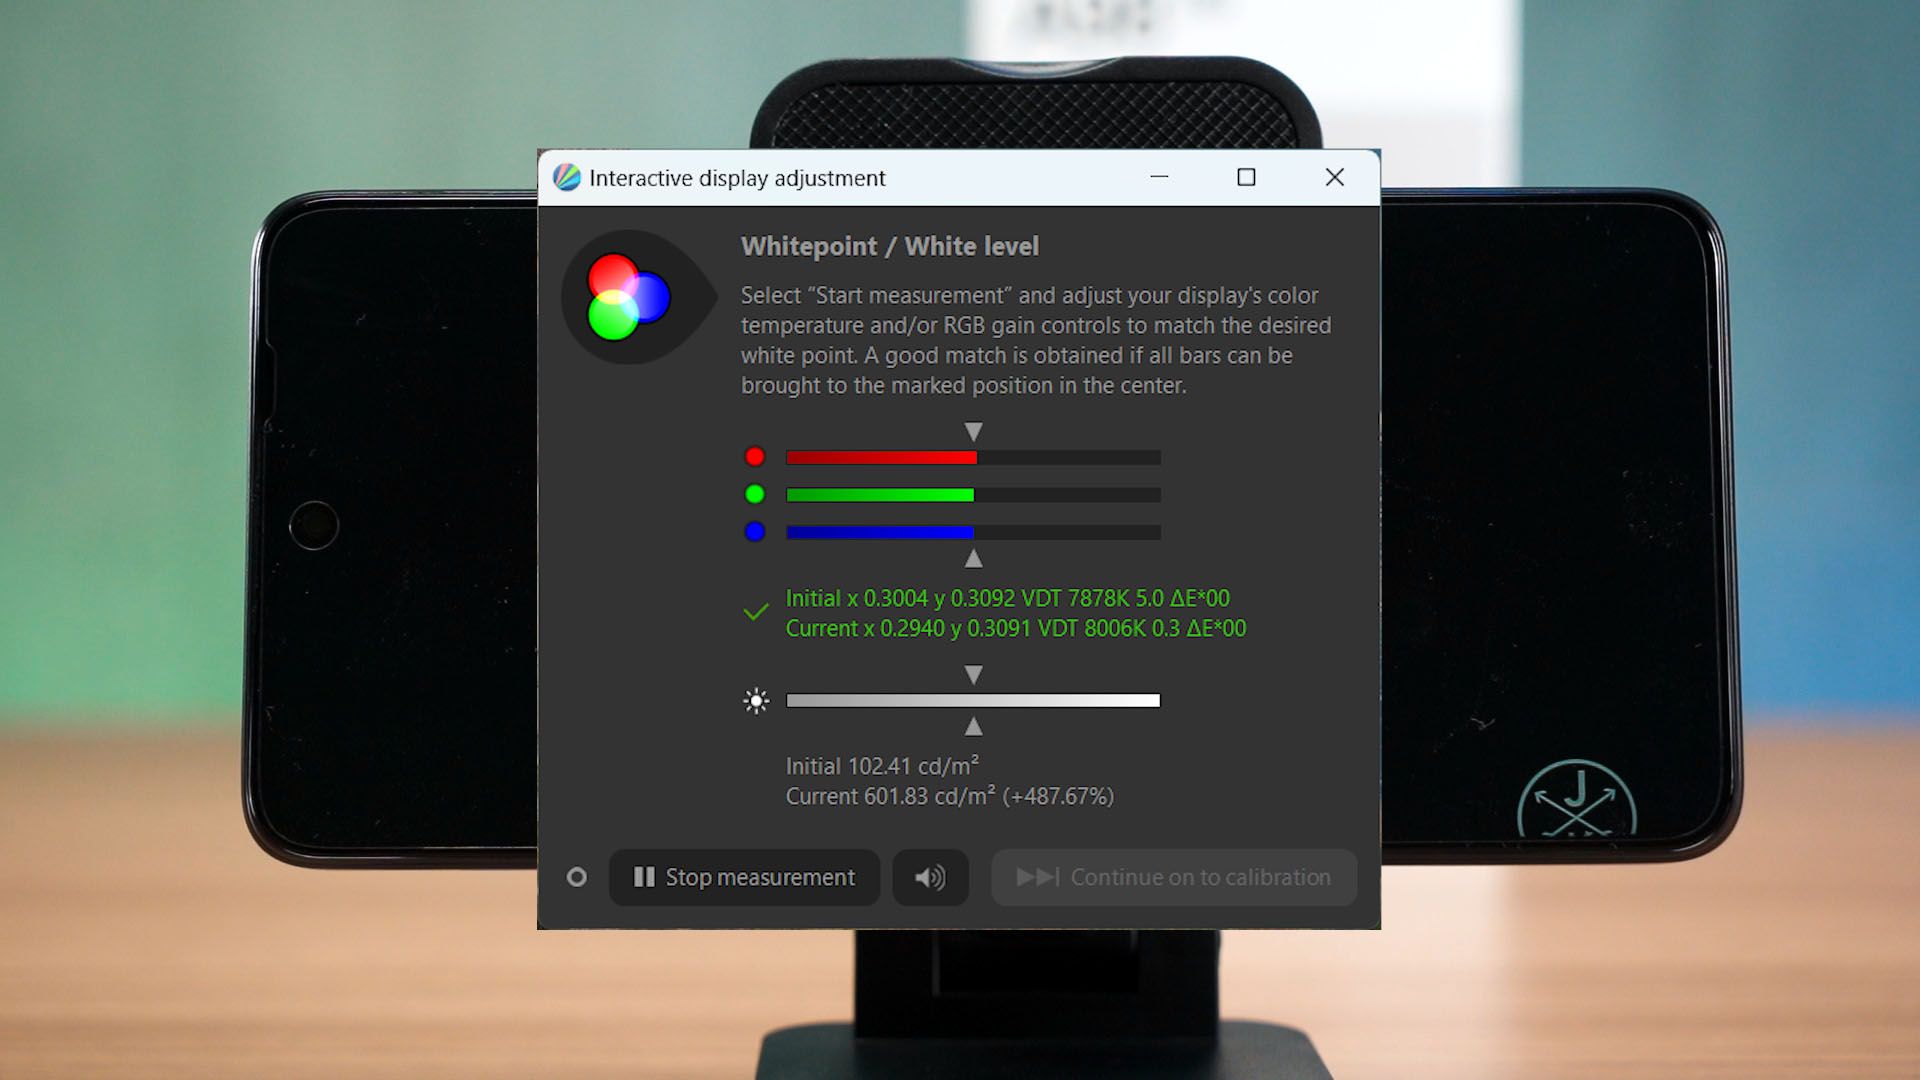Click the overlapping RGB circles whitepoint icon
1920x1080 pixels.
tap(629, 297)
